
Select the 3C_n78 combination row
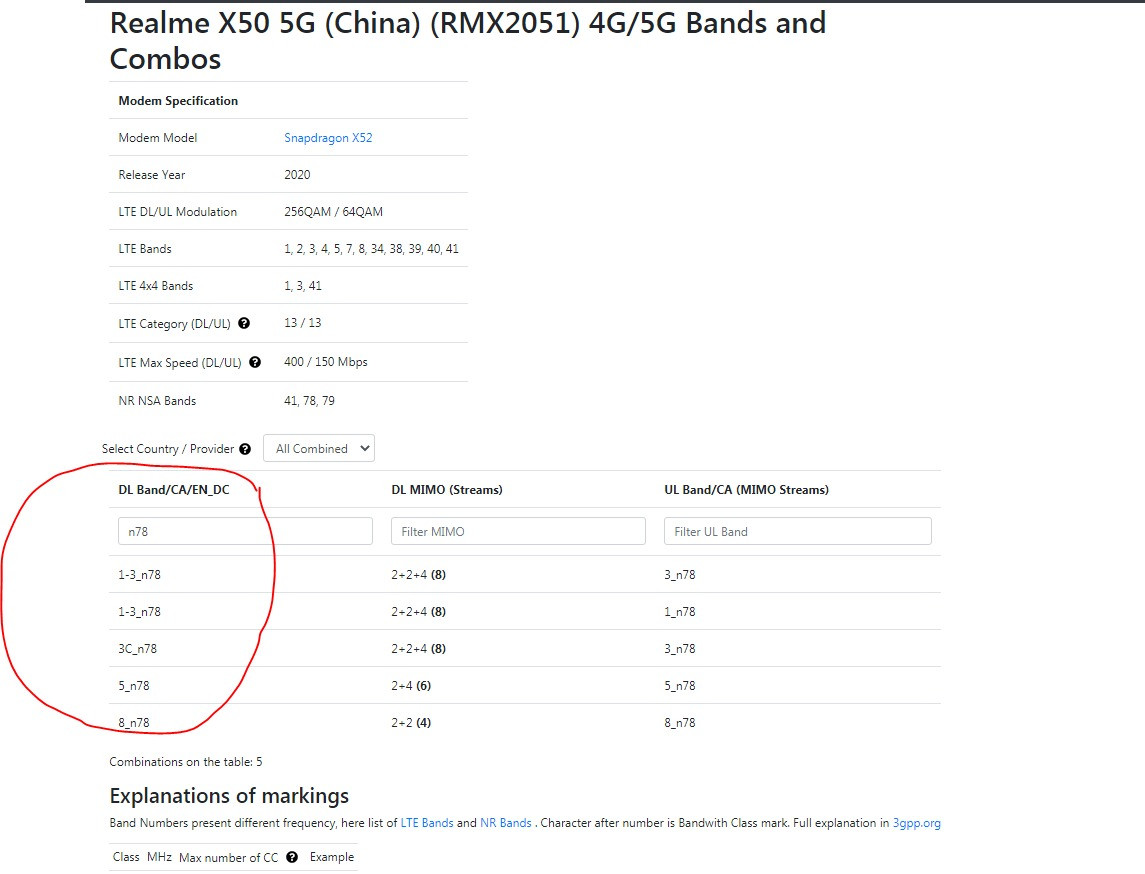point(525,648)
